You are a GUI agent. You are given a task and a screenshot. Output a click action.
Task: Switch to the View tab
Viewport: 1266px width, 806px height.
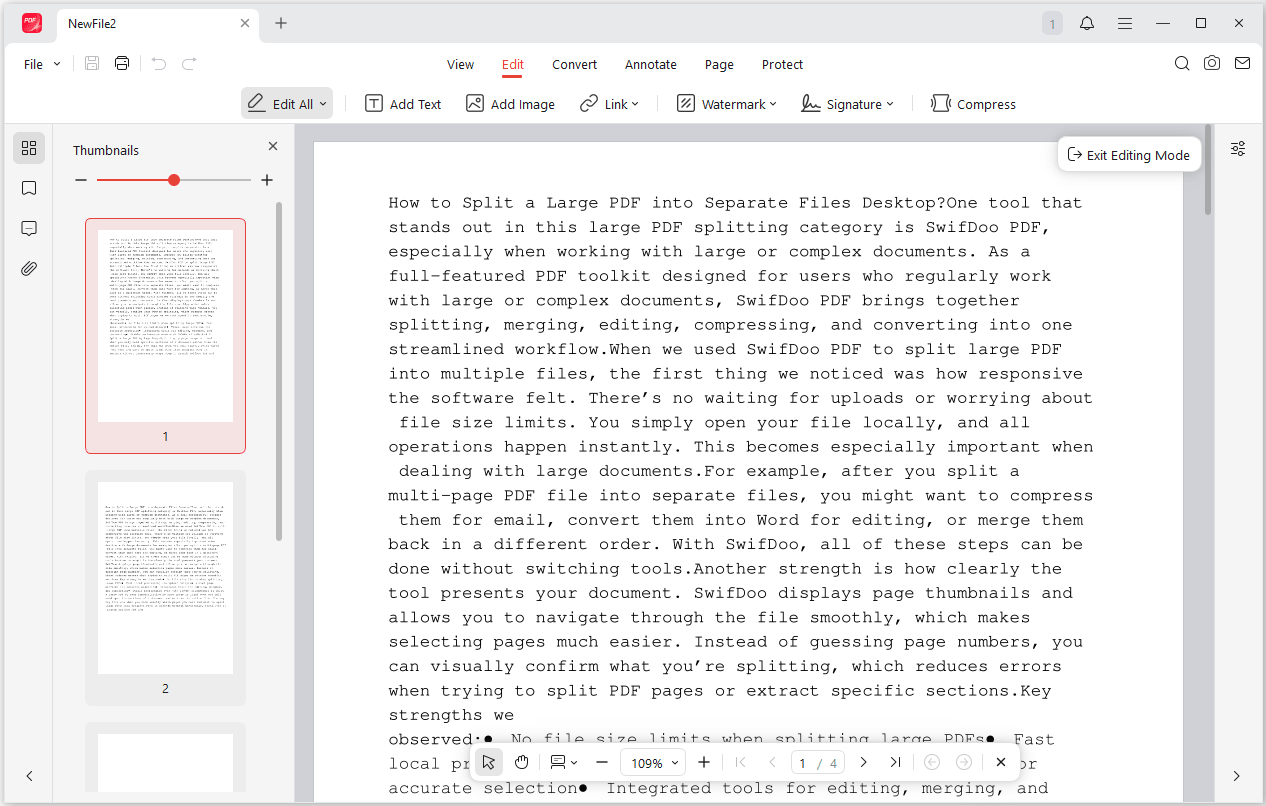460,64
